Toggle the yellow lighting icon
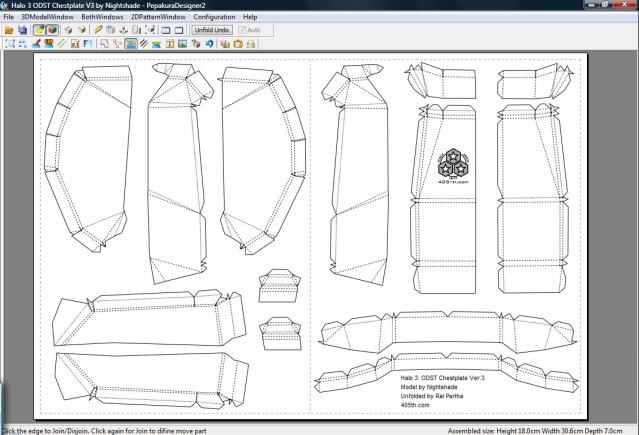Screen dimensions: 639x435 pyautogui.click(x=39, y=30)
